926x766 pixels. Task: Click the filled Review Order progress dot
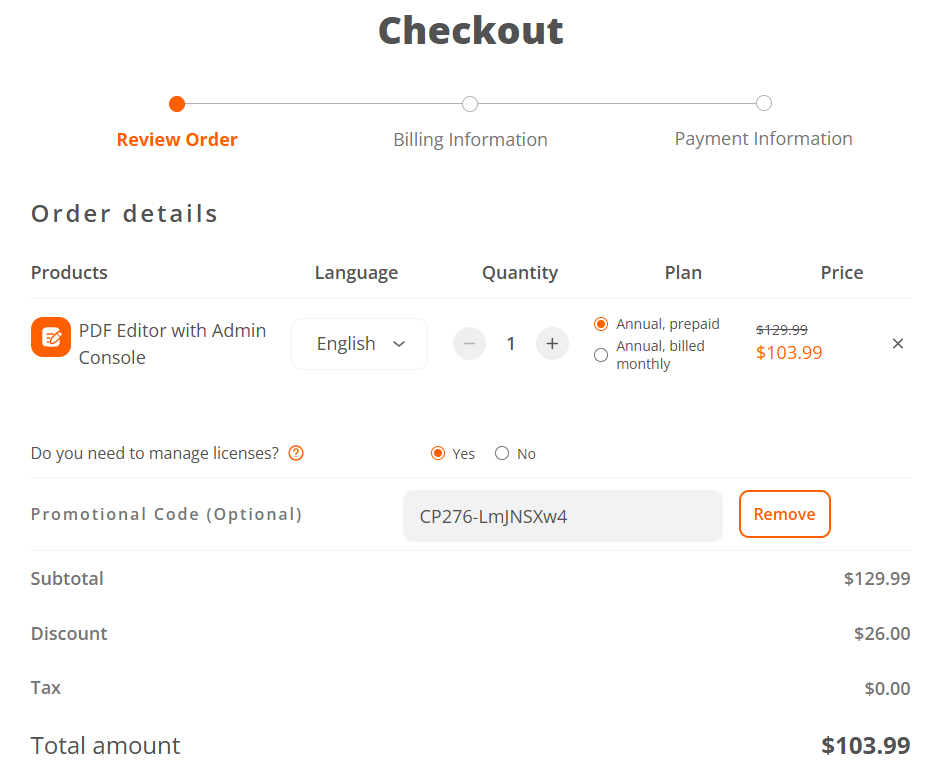pyautogui.click(x=177, y=103)
